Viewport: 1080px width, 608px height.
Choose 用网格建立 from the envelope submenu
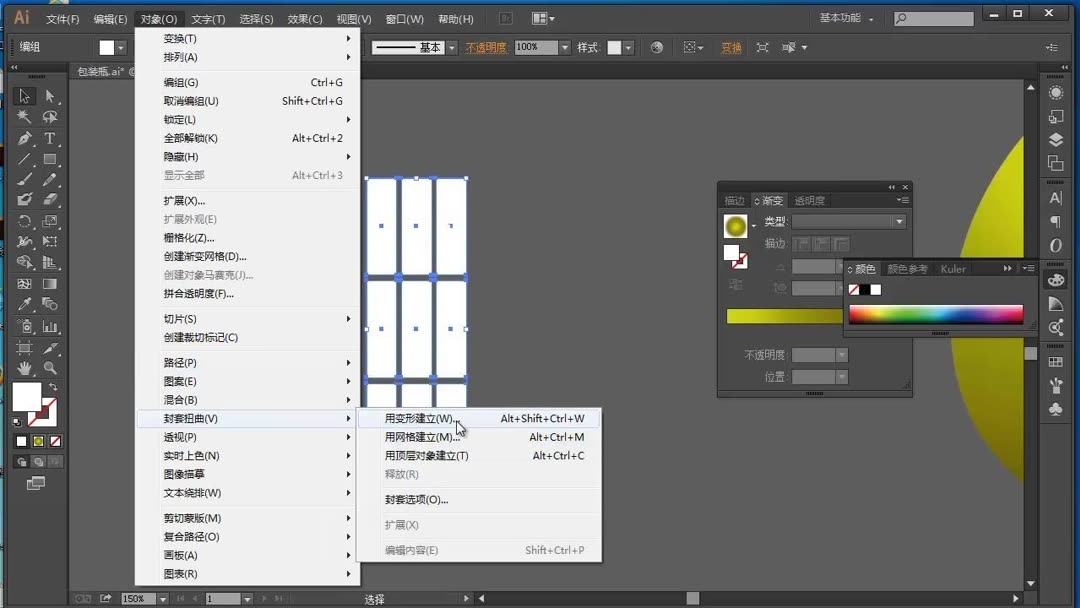pos(420,437)
